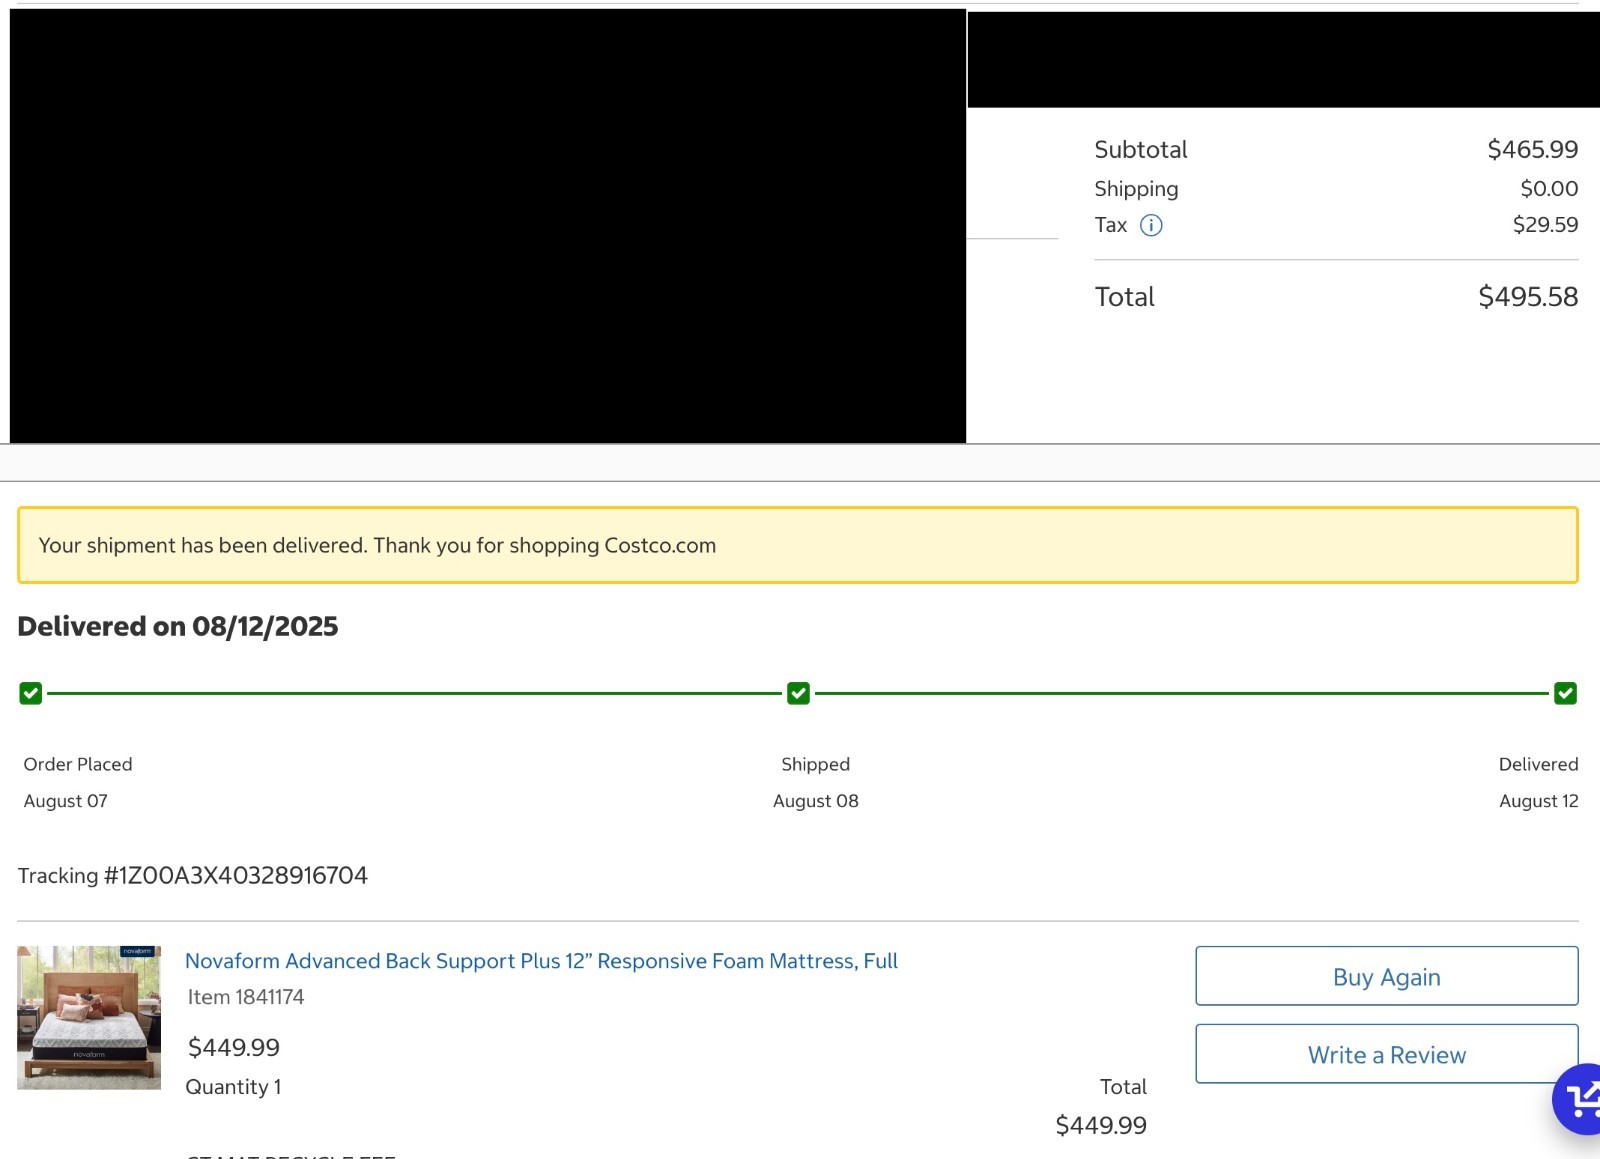Click the Shipping label in order summary

tap(1136, 189)
